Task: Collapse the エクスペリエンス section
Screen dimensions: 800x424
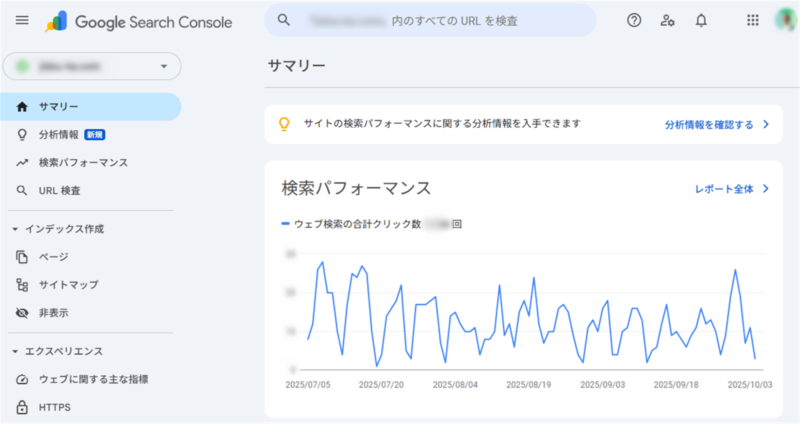Action: (x=15, y=351)
